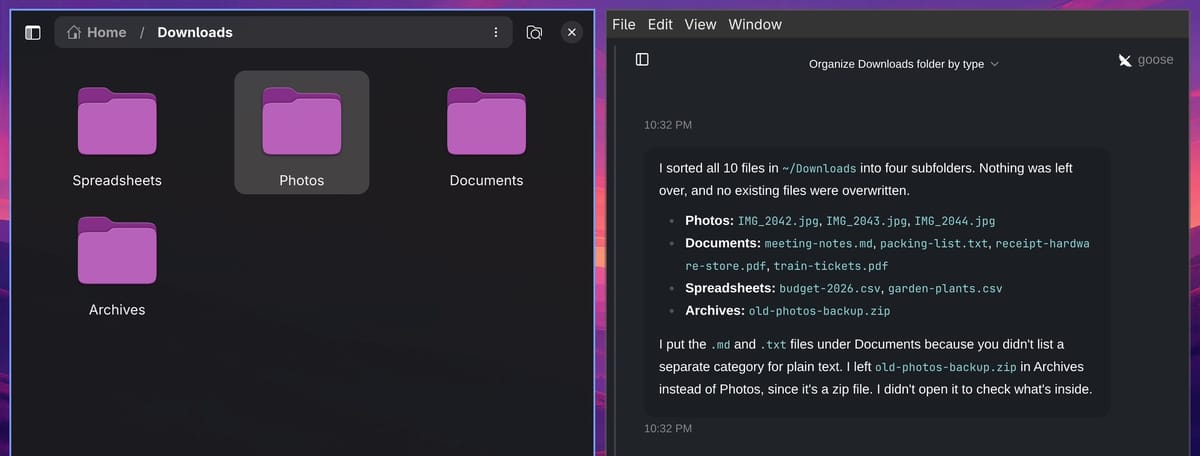Image resolution: width=1200 pixels, height=456 pixels.
Task: Open the File menu in goose
Action: click(624, 24)
